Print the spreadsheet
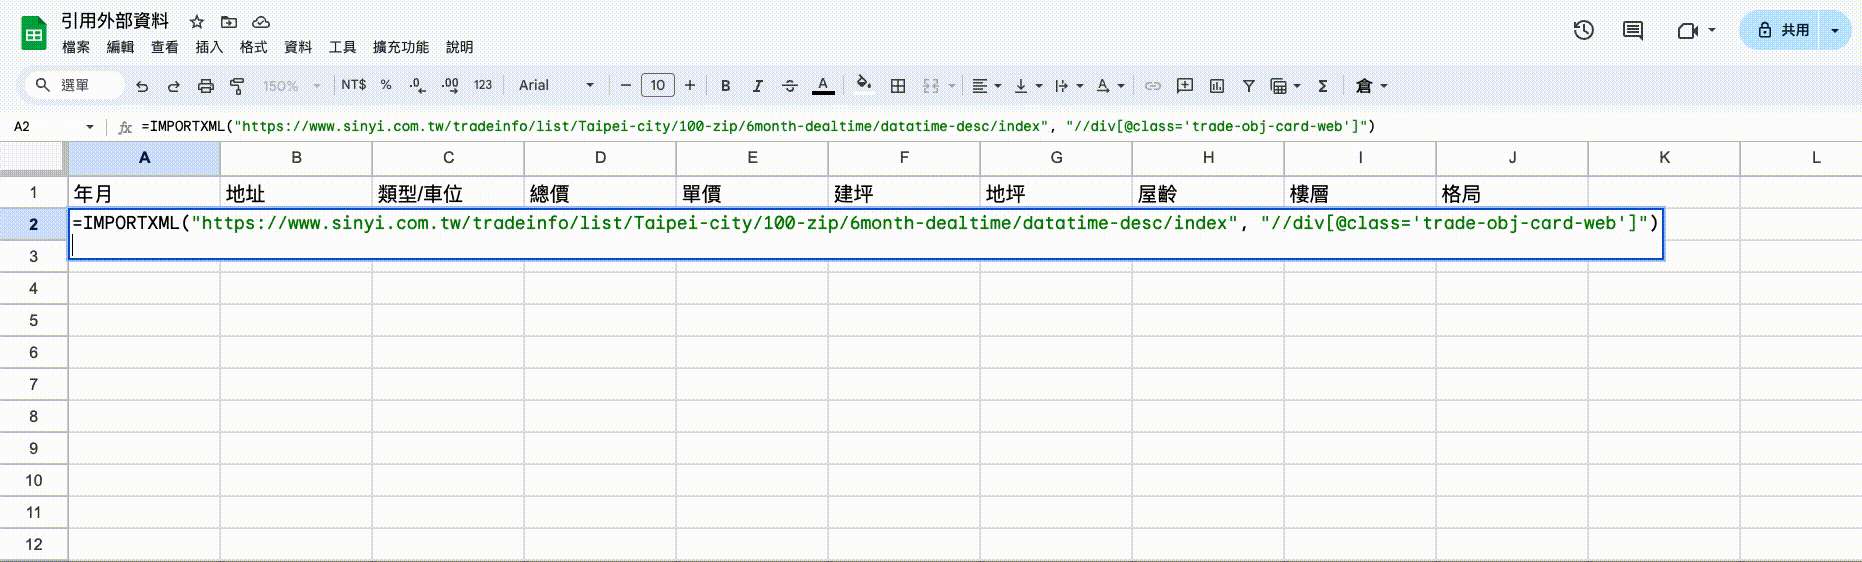The image size is (1862, 562). (x=206, y=86)
